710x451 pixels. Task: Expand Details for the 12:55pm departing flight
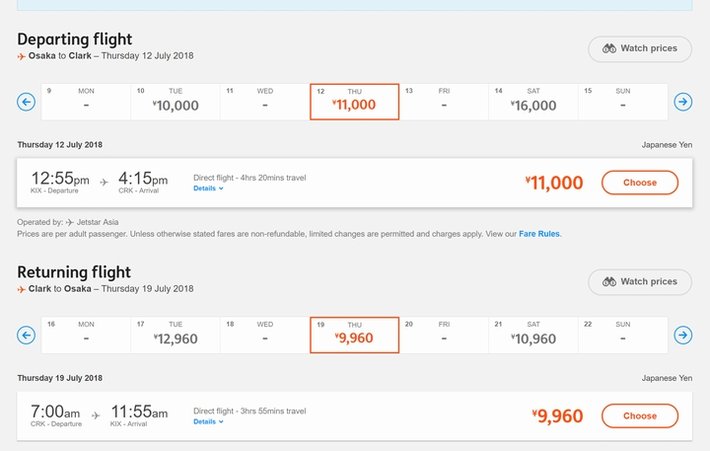pos(208,188)
